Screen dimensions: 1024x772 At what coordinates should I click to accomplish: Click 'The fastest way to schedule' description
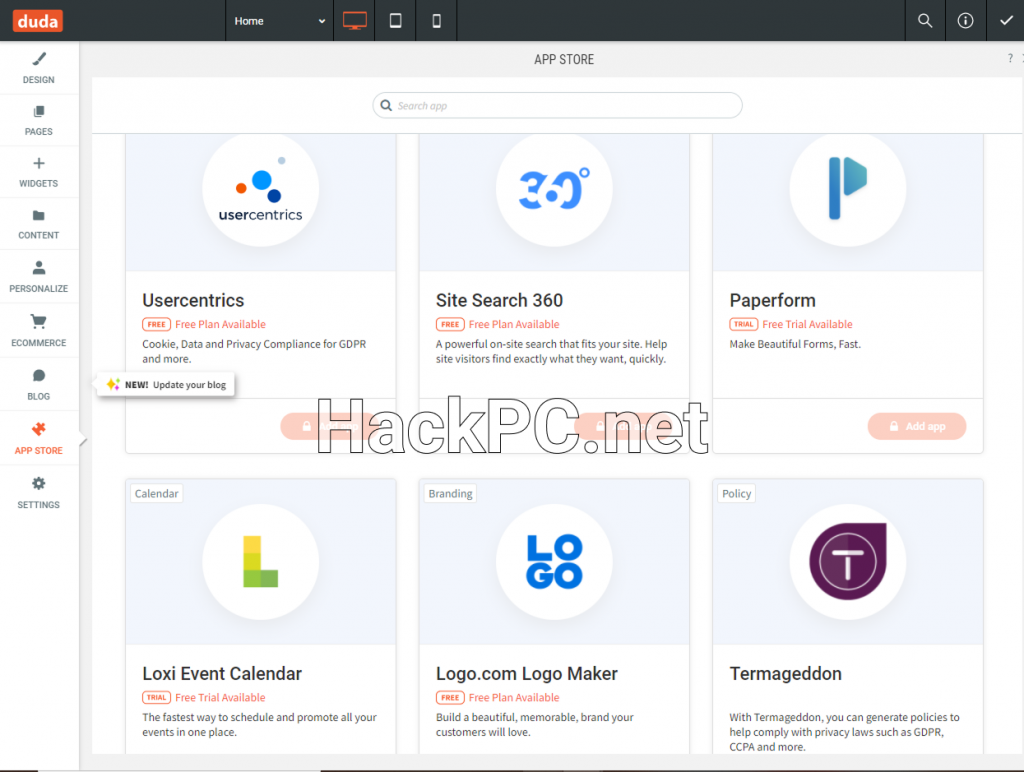tap(259, 725)
